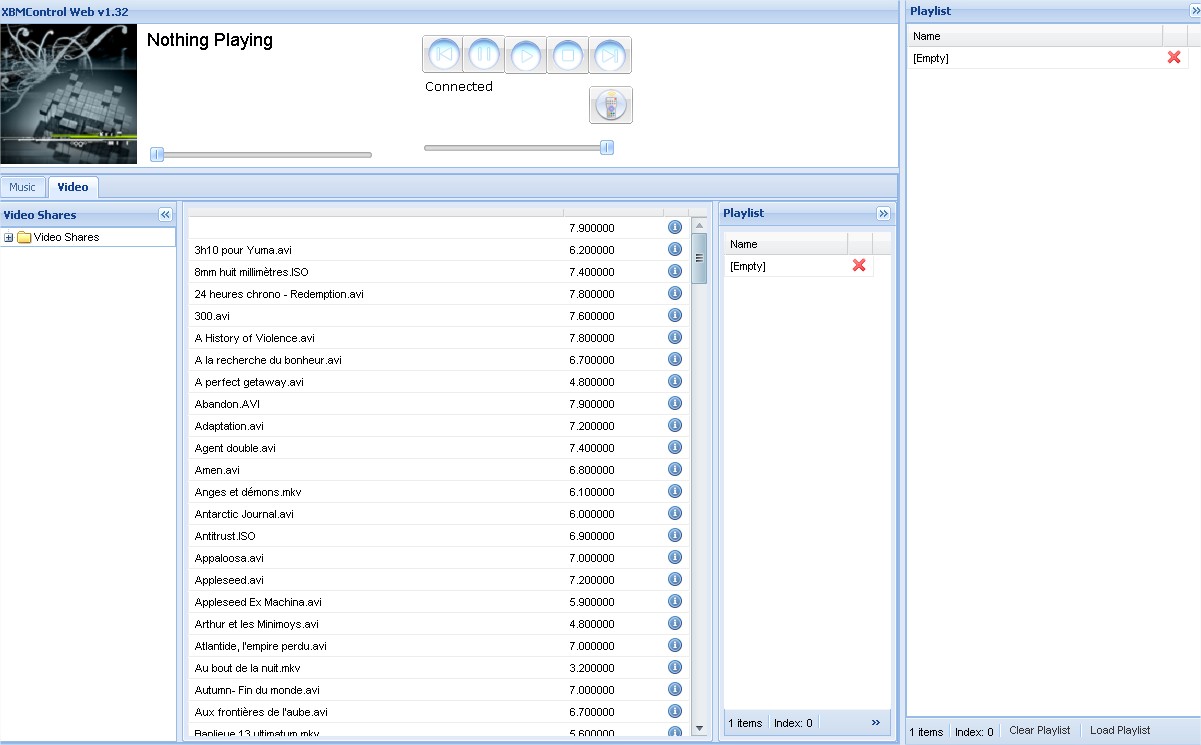Image resolution: width=1201 pixels, height=745 pixels.
Task: Click Load Playlist button
Action: pyautogui.click(x=1120, y=731)
